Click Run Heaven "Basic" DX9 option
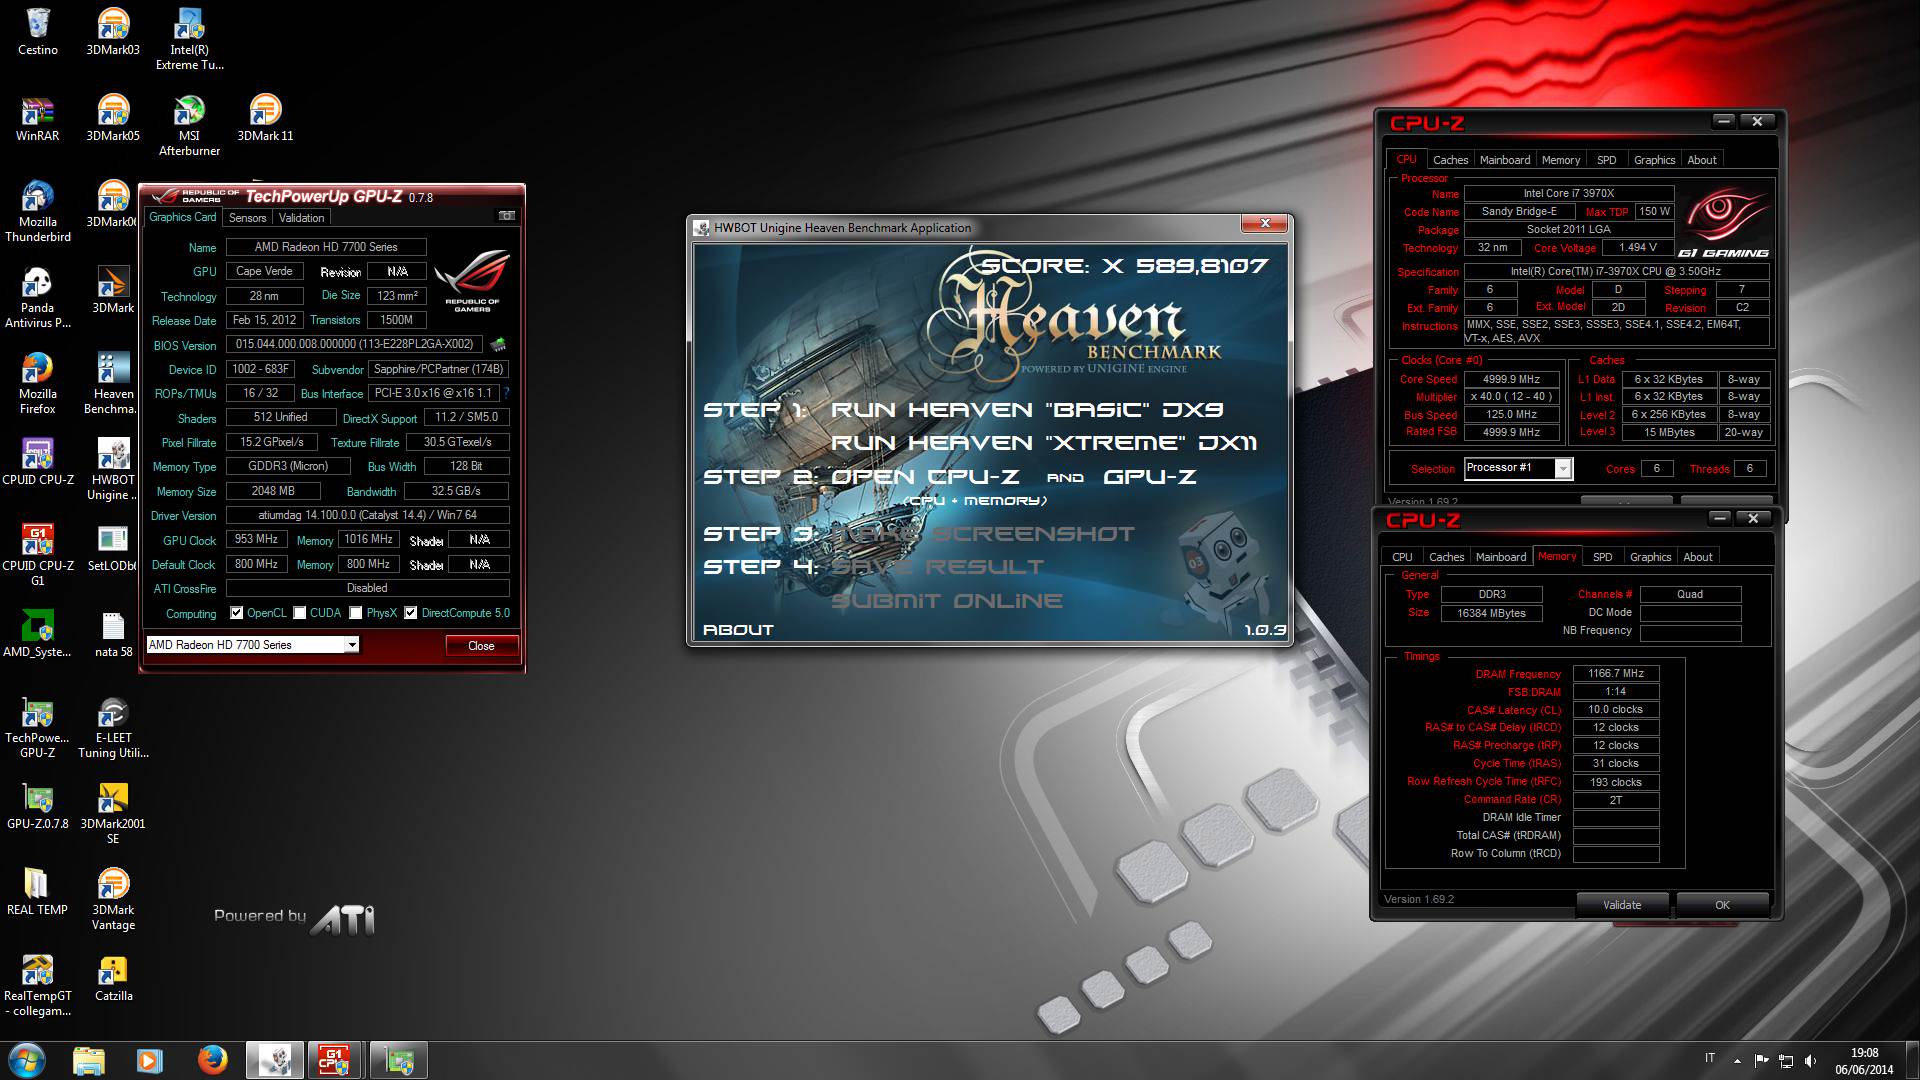 click(1027, 410)
